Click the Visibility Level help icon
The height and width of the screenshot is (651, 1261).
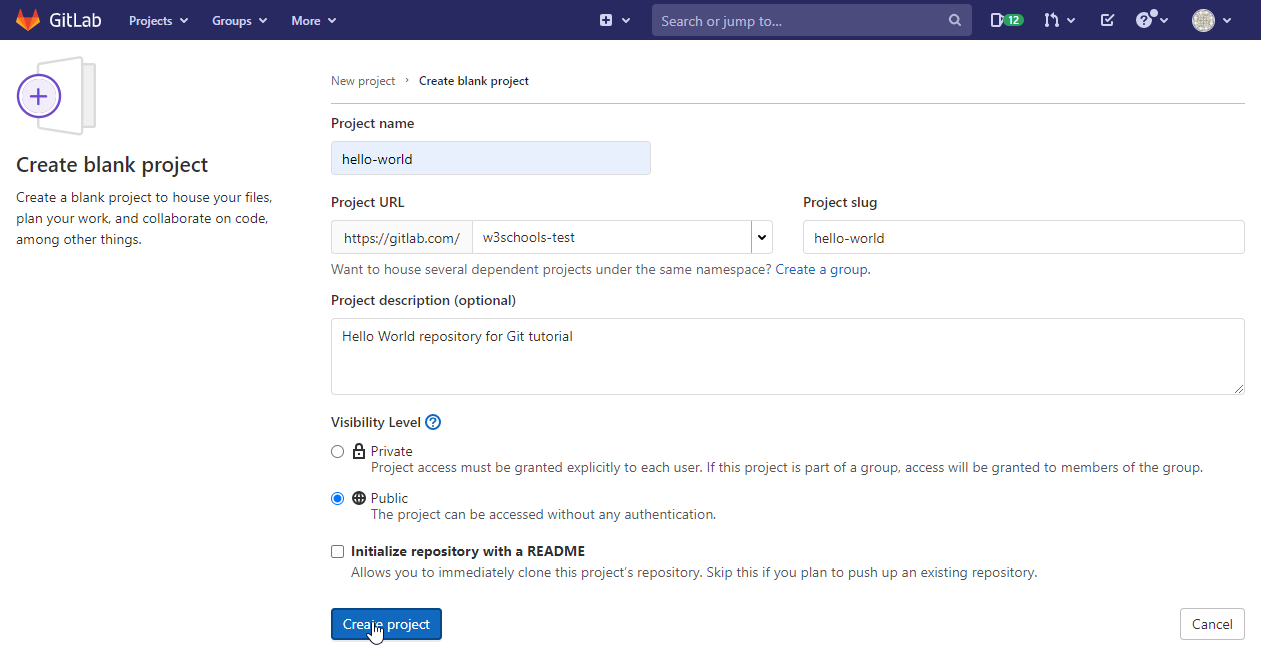click(433, 422)
